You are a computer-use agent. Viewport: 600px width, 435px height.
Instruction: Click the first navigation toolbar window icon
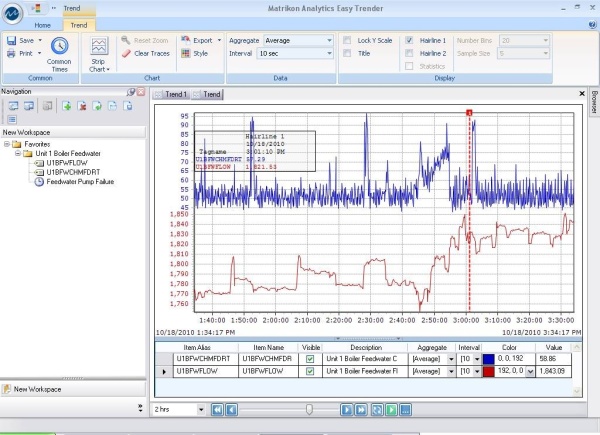click(x=13, y=106)
